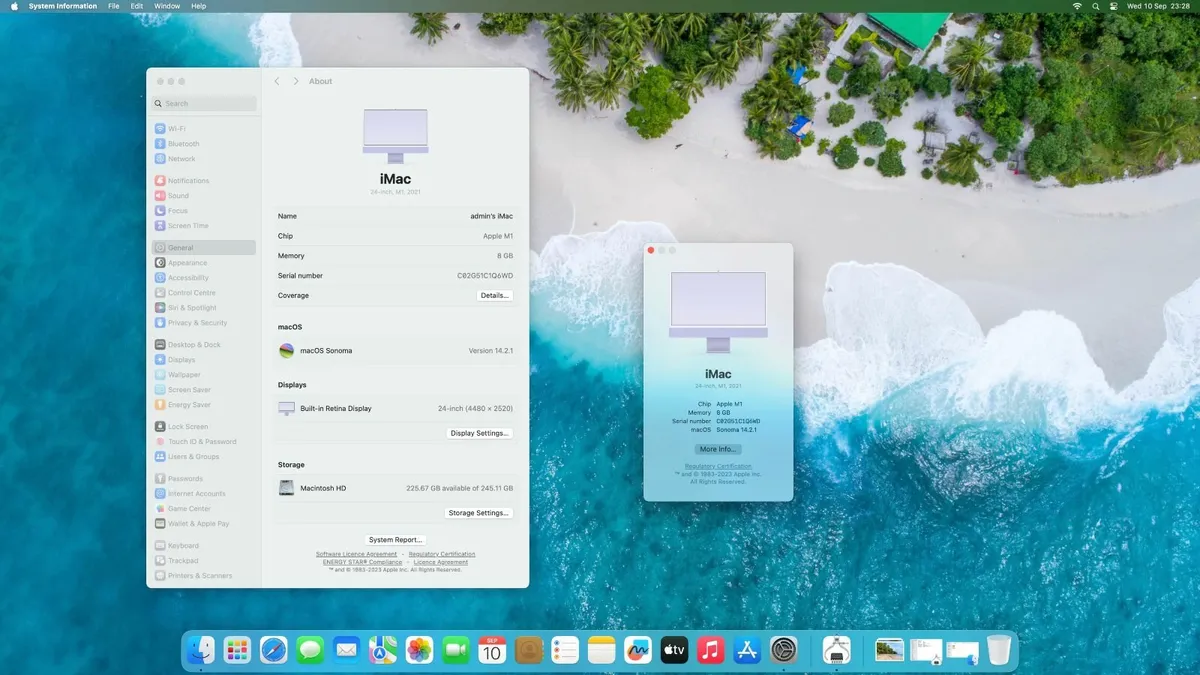
Task: Open Regulatory Certification in the small iMac window
Action: [x=718, y=466]
